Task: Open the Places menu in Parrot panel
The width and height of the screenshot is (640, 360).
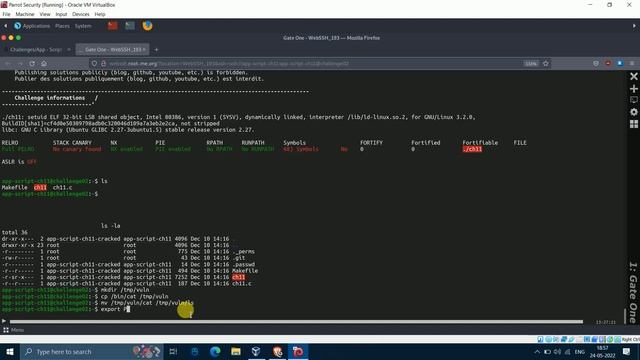Action: (62, 26)
